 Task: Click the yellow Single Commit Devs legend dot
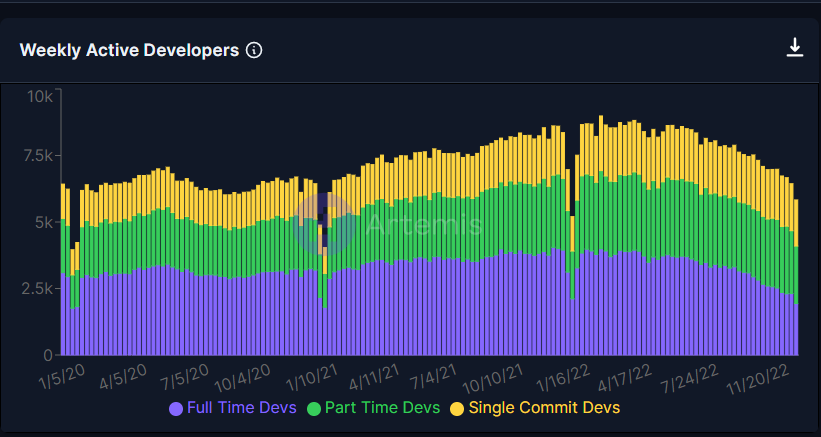[457, 408]
